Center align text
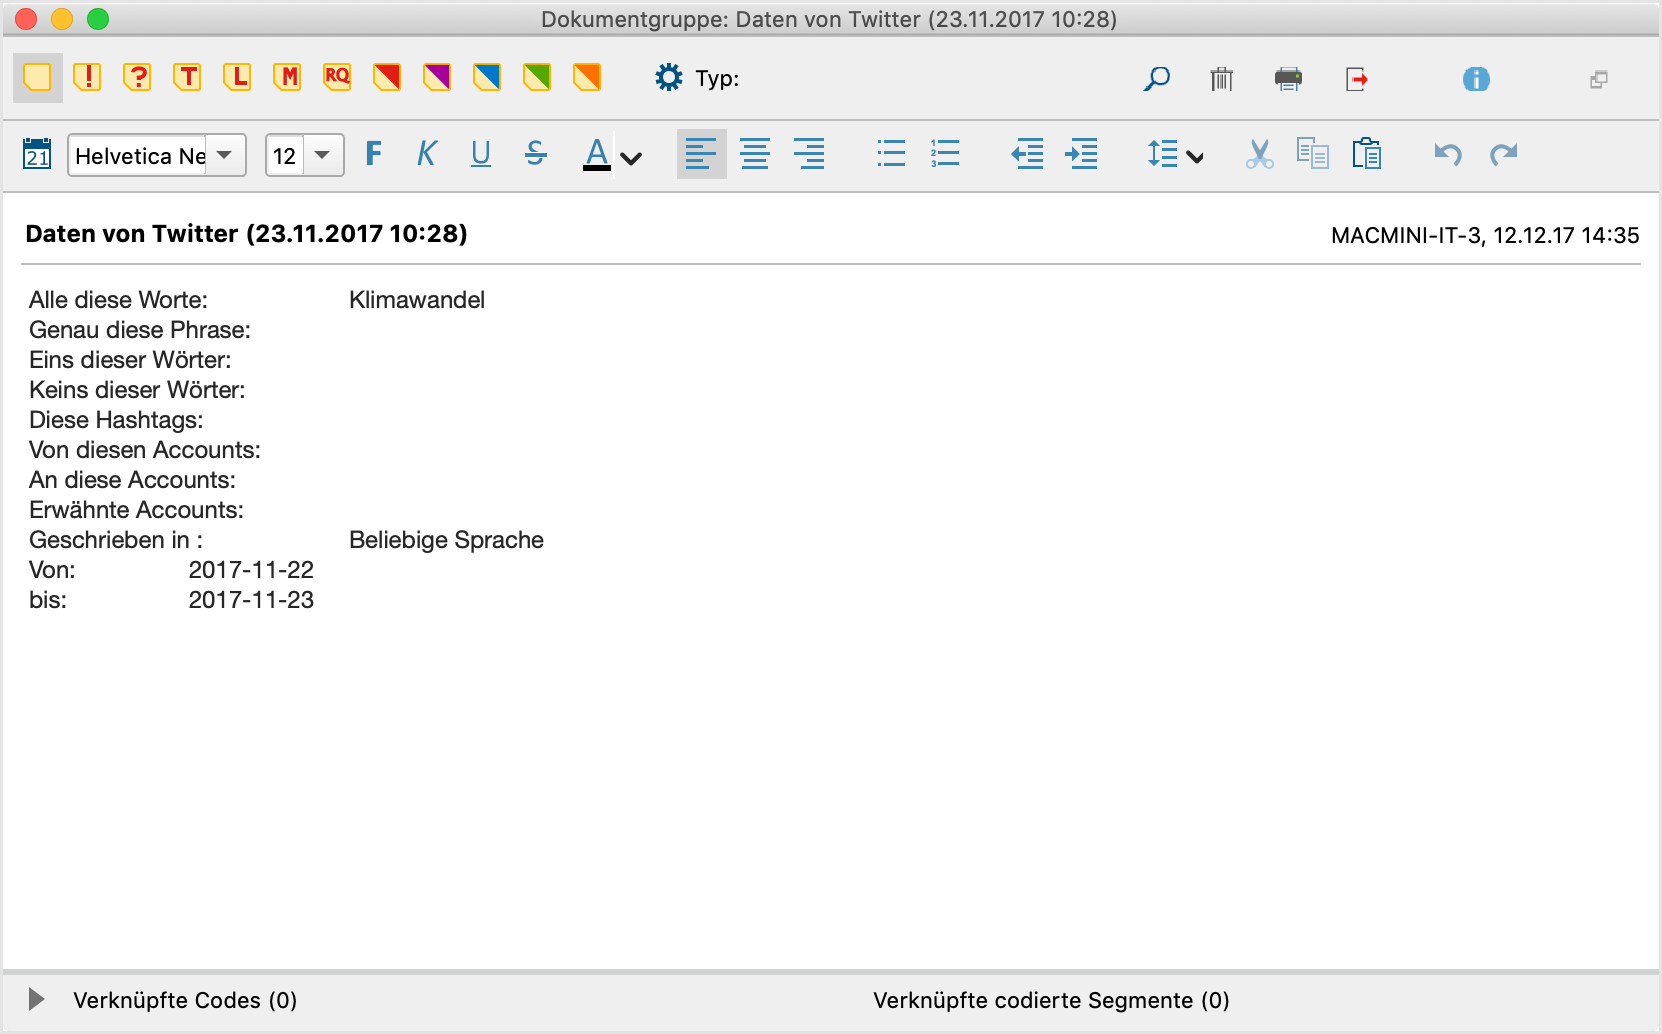The height and width of the screenshot is (1034, 1662). coord(755,154)
